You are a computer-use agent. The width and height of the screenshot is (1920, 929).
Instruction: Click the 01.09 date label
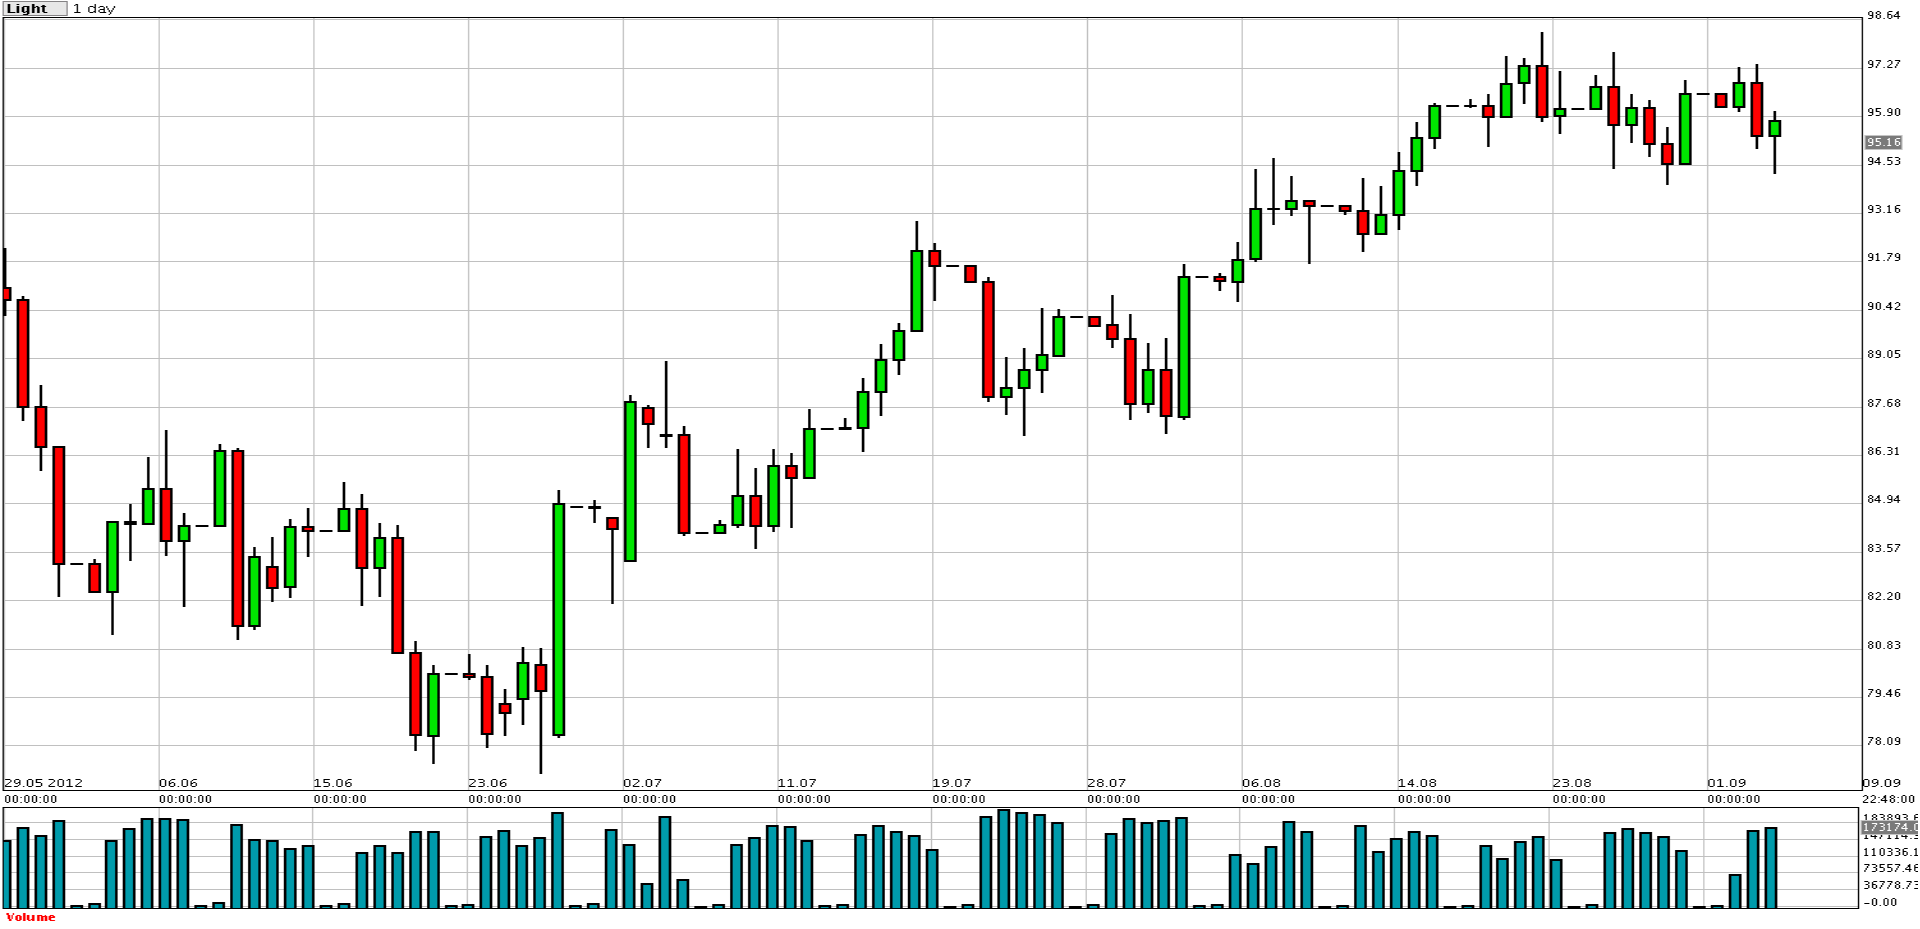tap(1727, 783)
